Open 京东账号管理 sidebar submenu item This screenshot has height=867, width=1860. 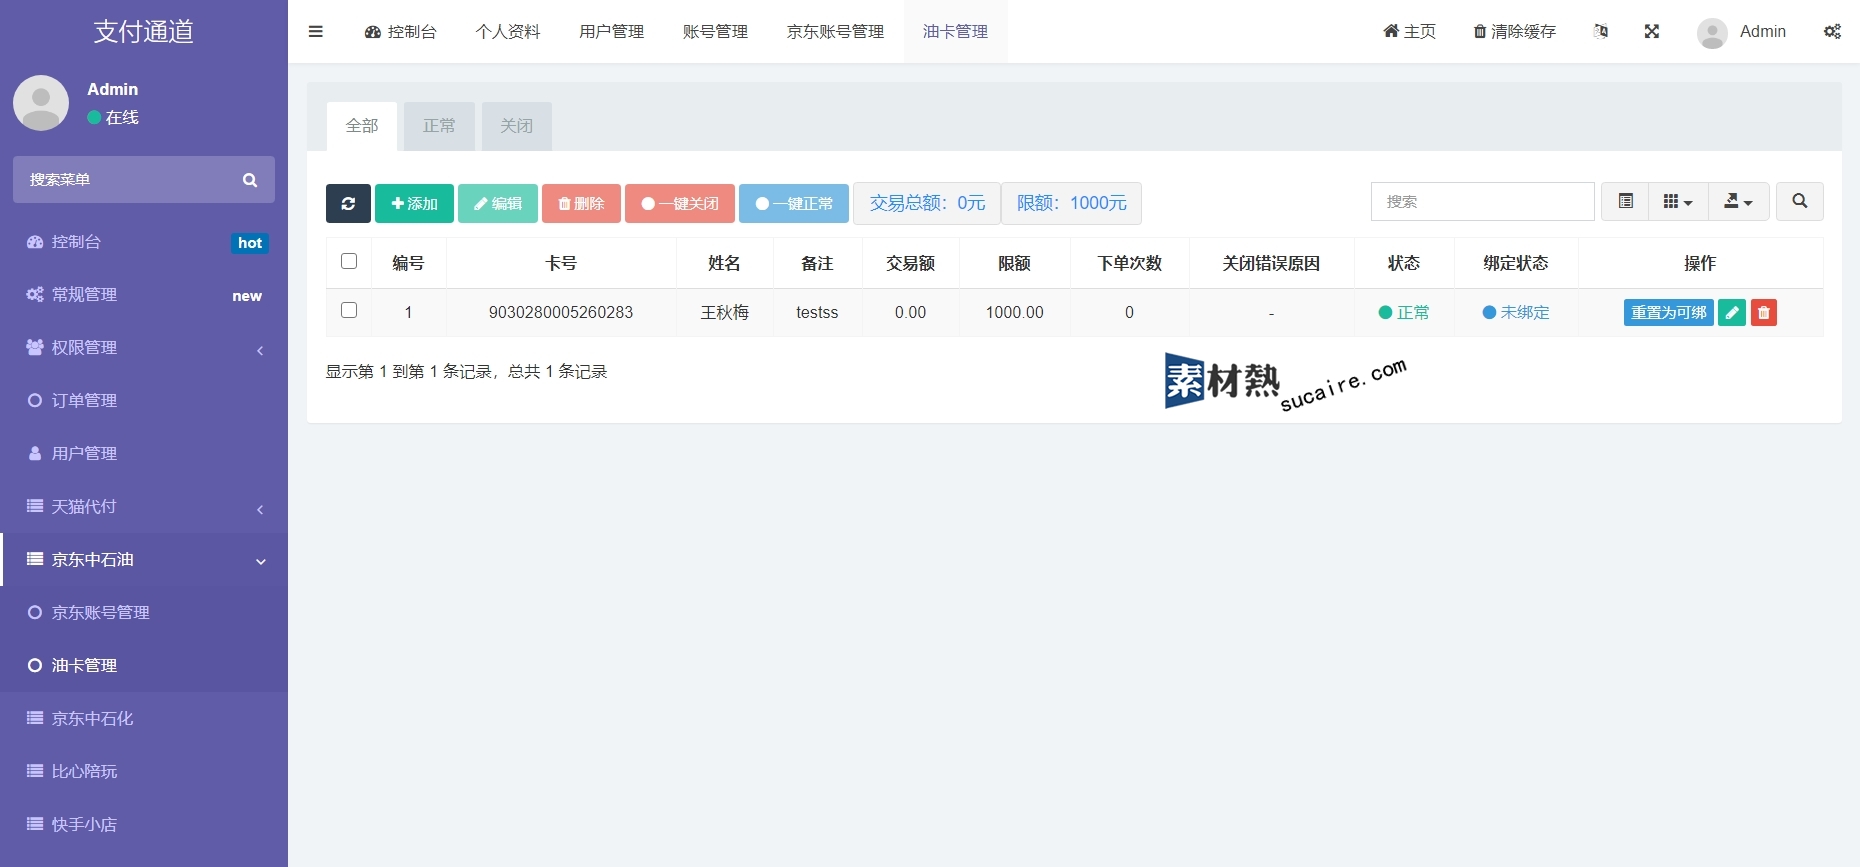click(x=144, y=613)
